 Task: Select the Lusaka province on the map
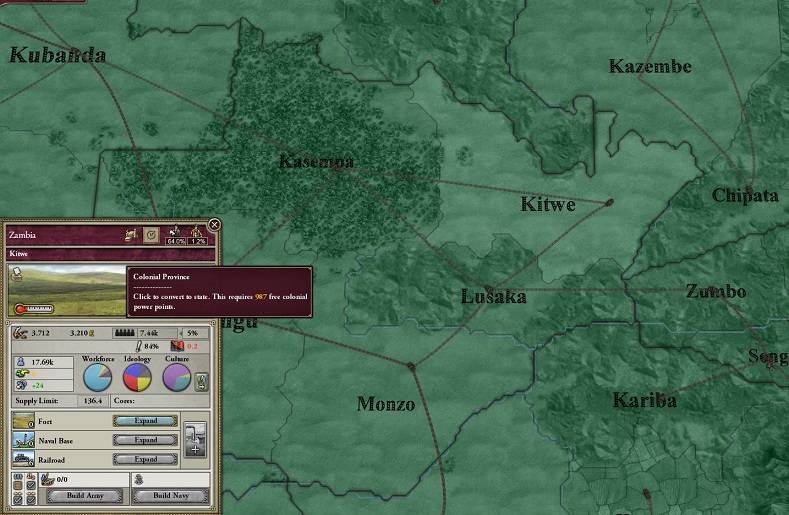coord(492,297)
